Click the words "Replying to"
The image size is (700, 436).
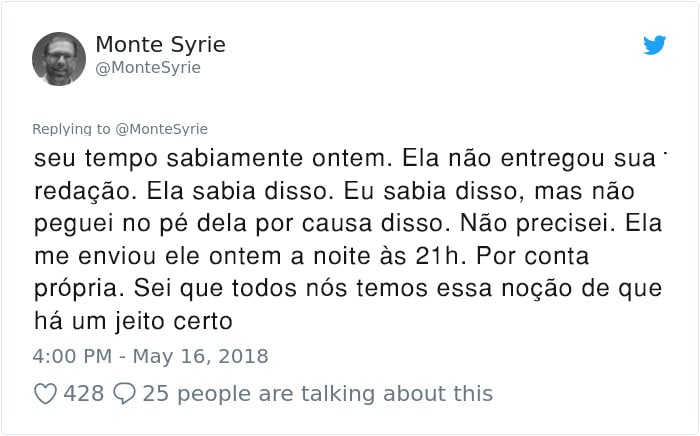pyautogui.click(x=71, y=129)
